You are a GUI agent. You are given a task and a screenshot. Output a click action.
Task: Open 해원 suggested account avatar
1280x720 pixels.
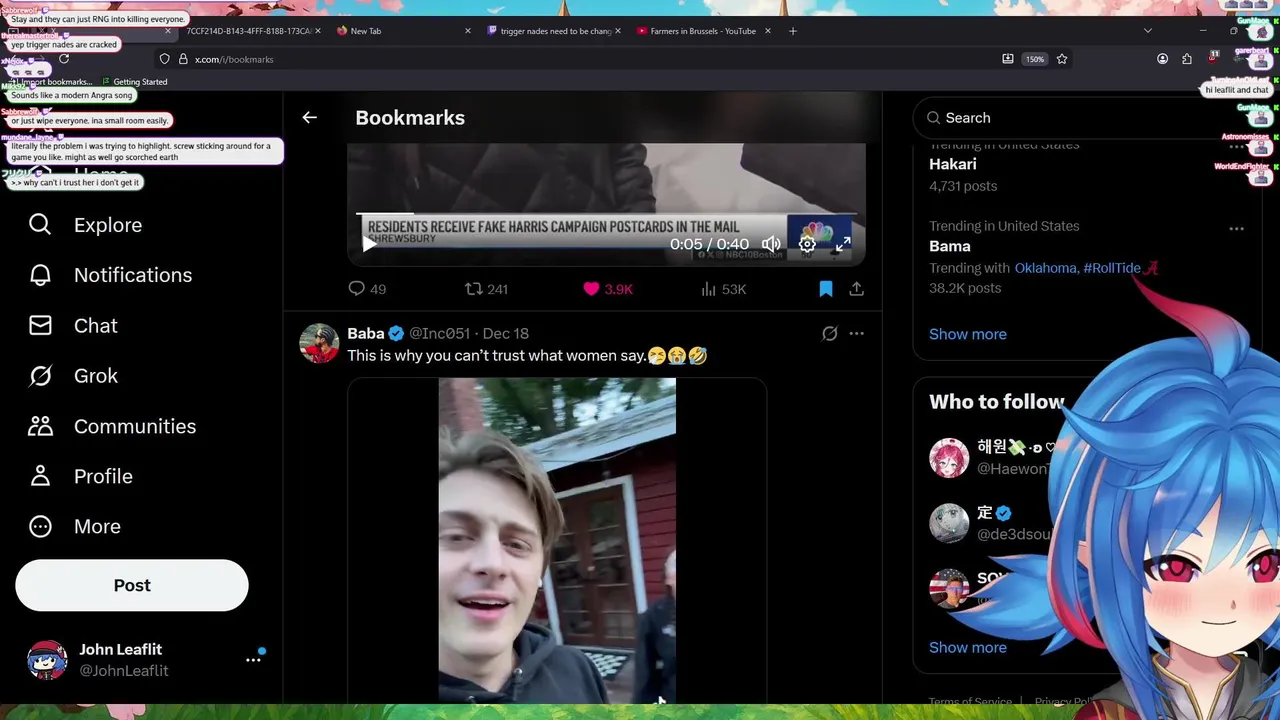[949, 458]
